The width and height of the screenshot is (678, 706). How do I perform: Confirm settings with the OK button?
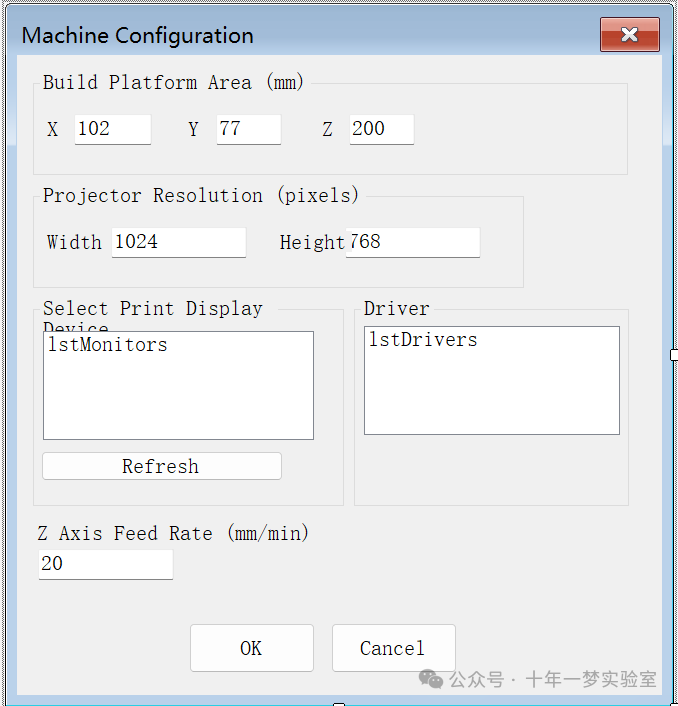(x=252, y=648)
